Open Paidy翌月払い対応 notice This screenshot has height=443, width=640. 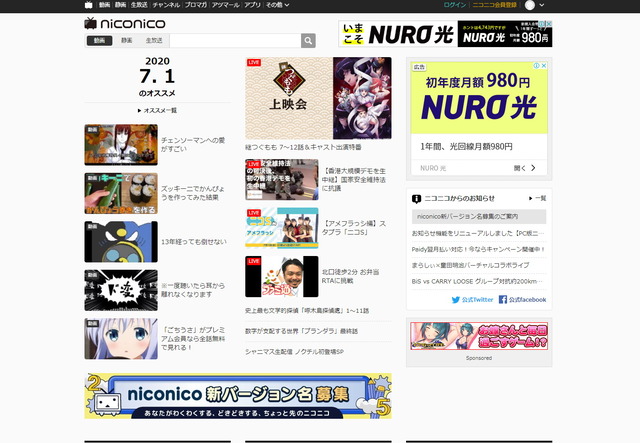pos(479,249)
